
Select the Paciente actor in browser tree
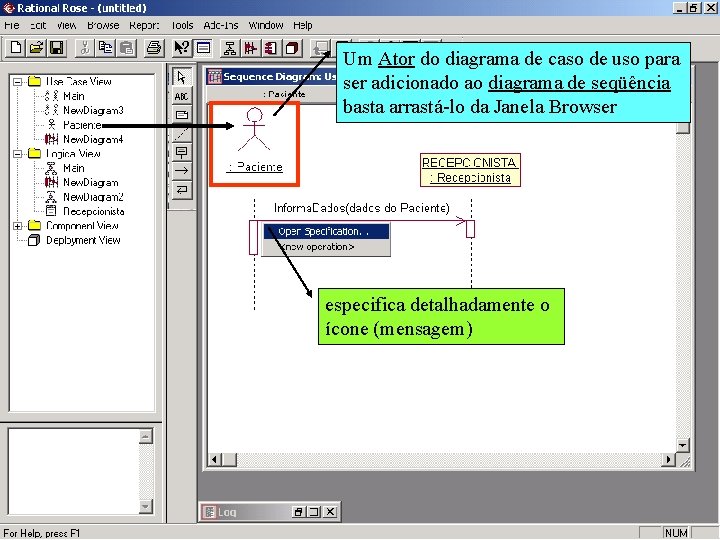click(82, 125)
